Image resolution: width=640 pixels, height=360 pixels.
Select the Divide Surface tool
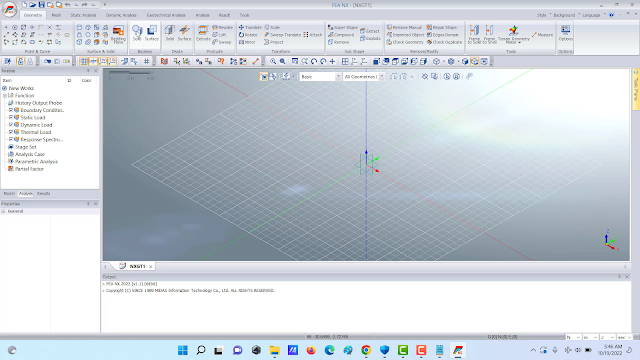pos(184,33)
